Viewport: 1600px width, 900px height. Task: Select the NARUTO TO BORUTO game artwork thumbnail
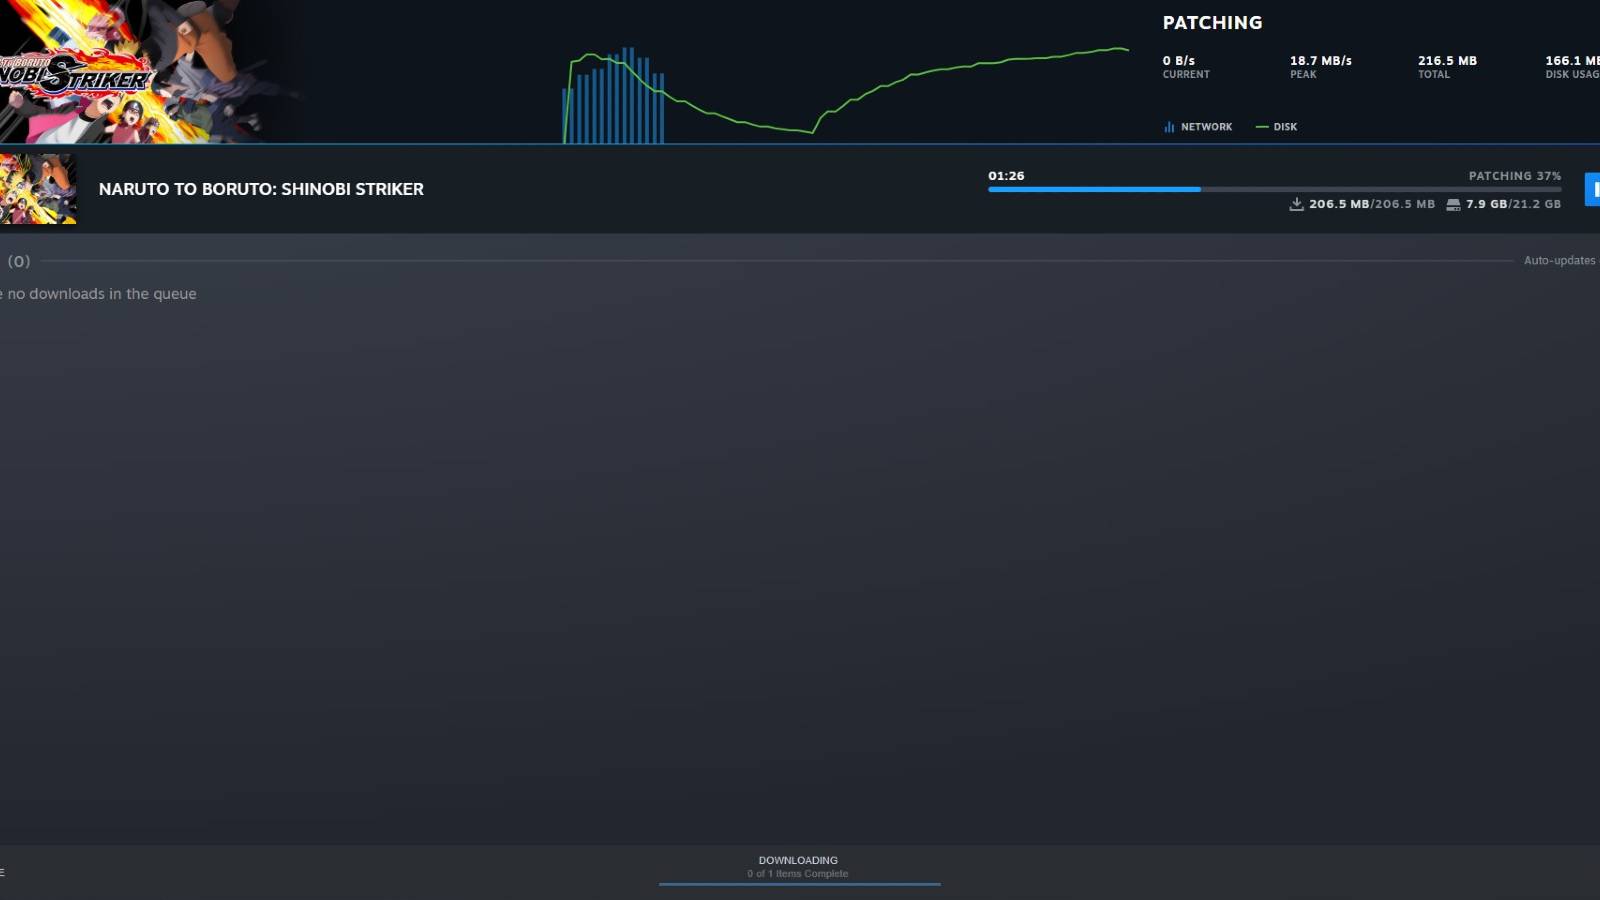pyautogui.click(x=38, y=188)
